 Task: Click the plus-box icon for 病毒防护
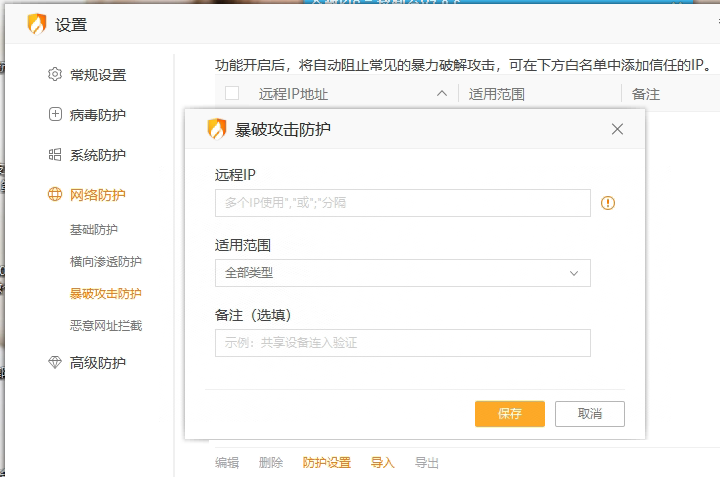[55, 115]
